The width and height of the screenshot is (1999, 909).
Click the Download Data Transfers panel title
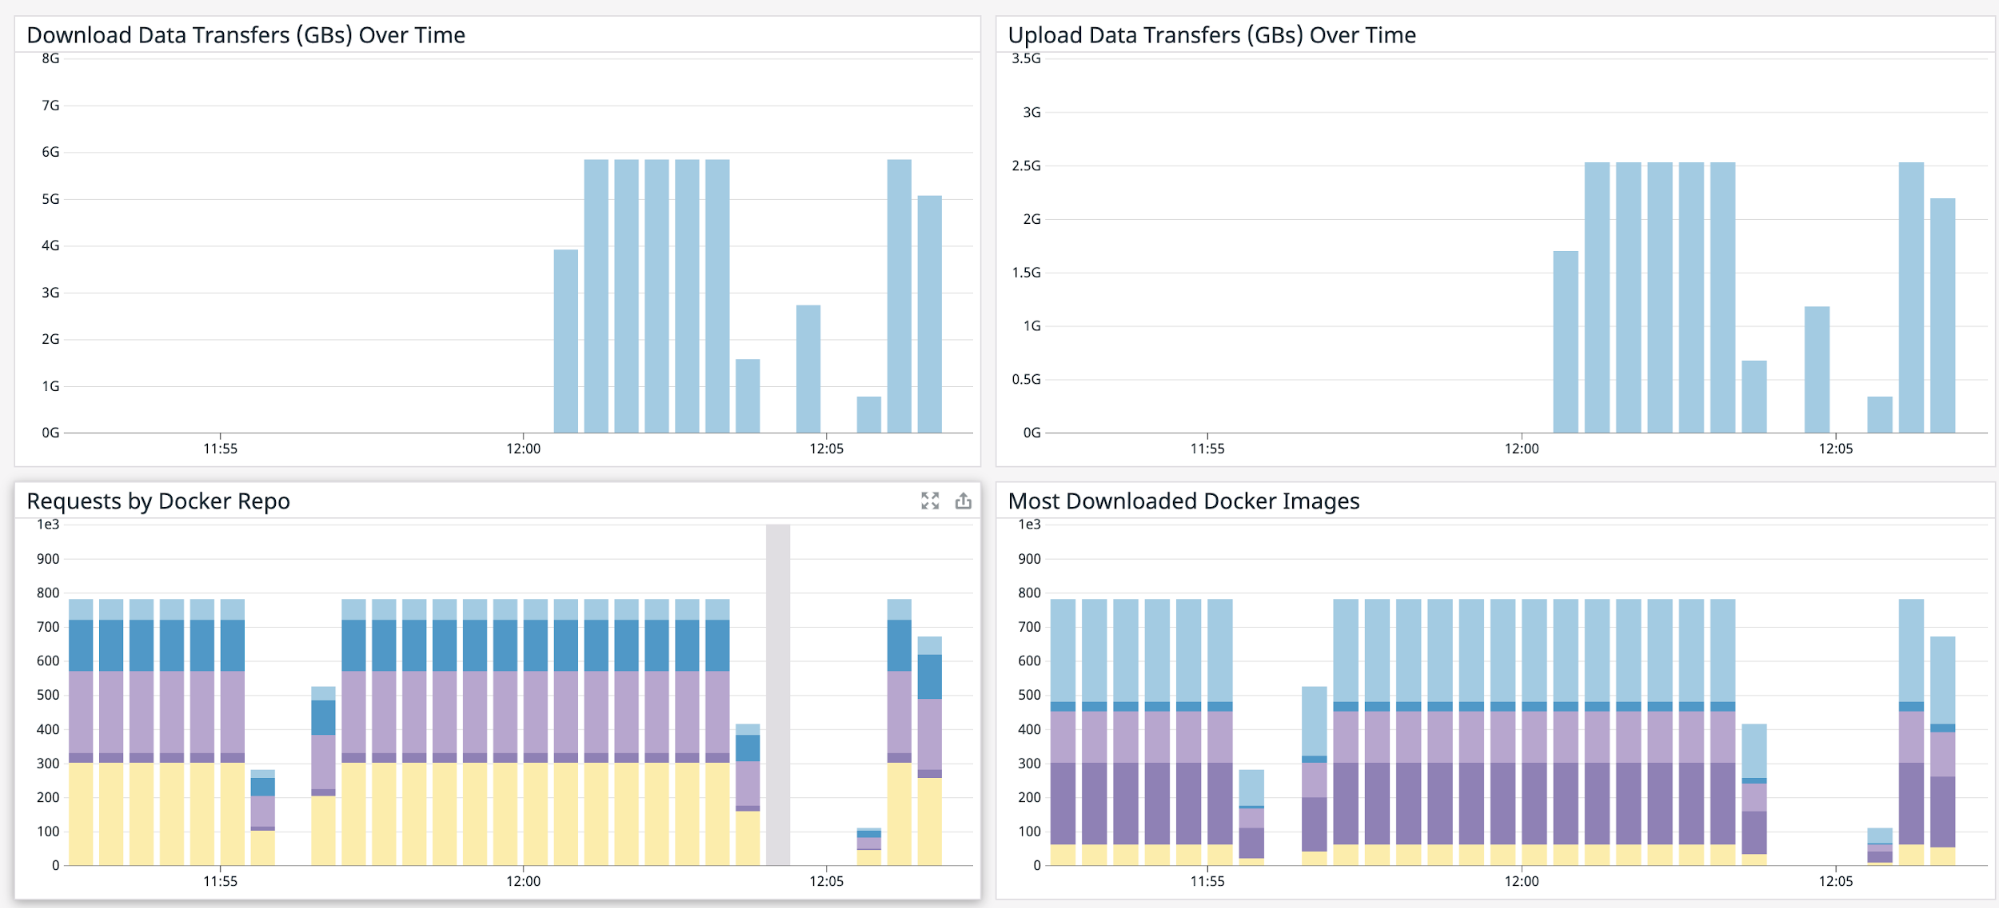[246, 34]
